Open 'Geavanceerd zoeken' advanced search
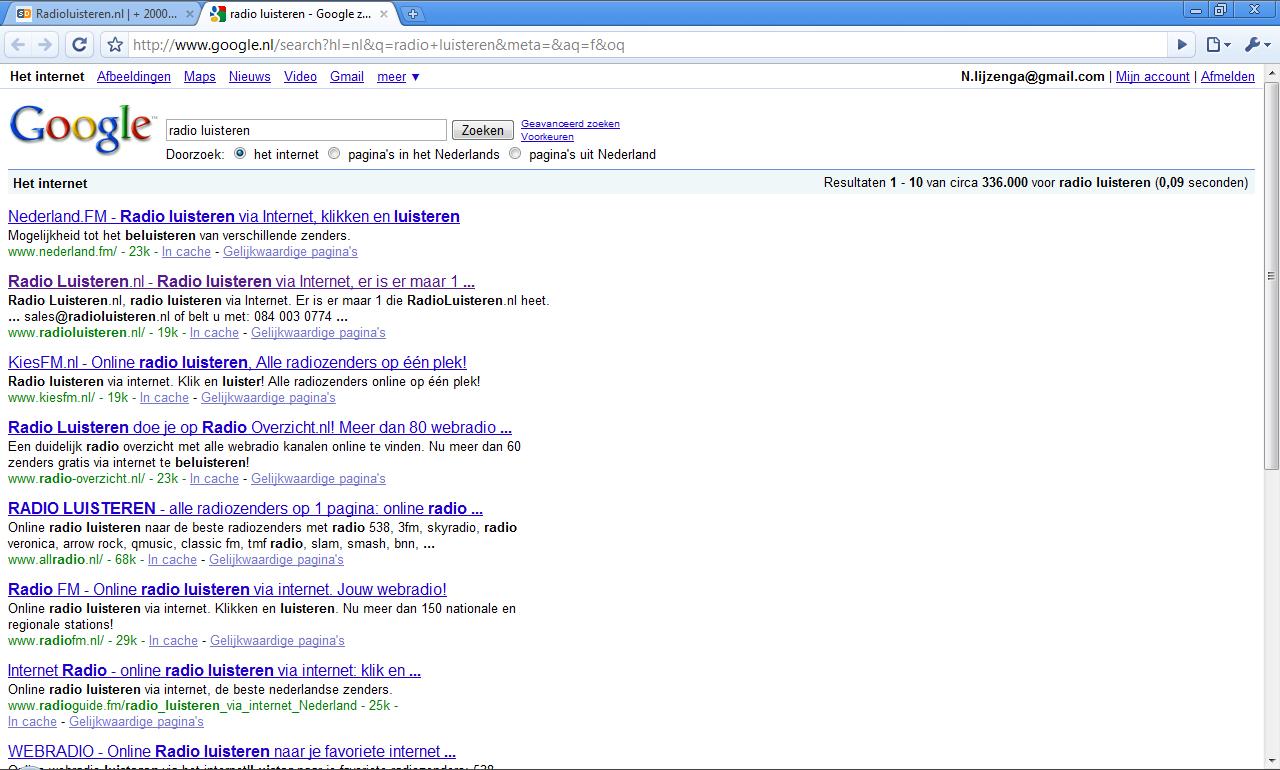The height and width of the screenshot is (770, 1280). (570, 124)
